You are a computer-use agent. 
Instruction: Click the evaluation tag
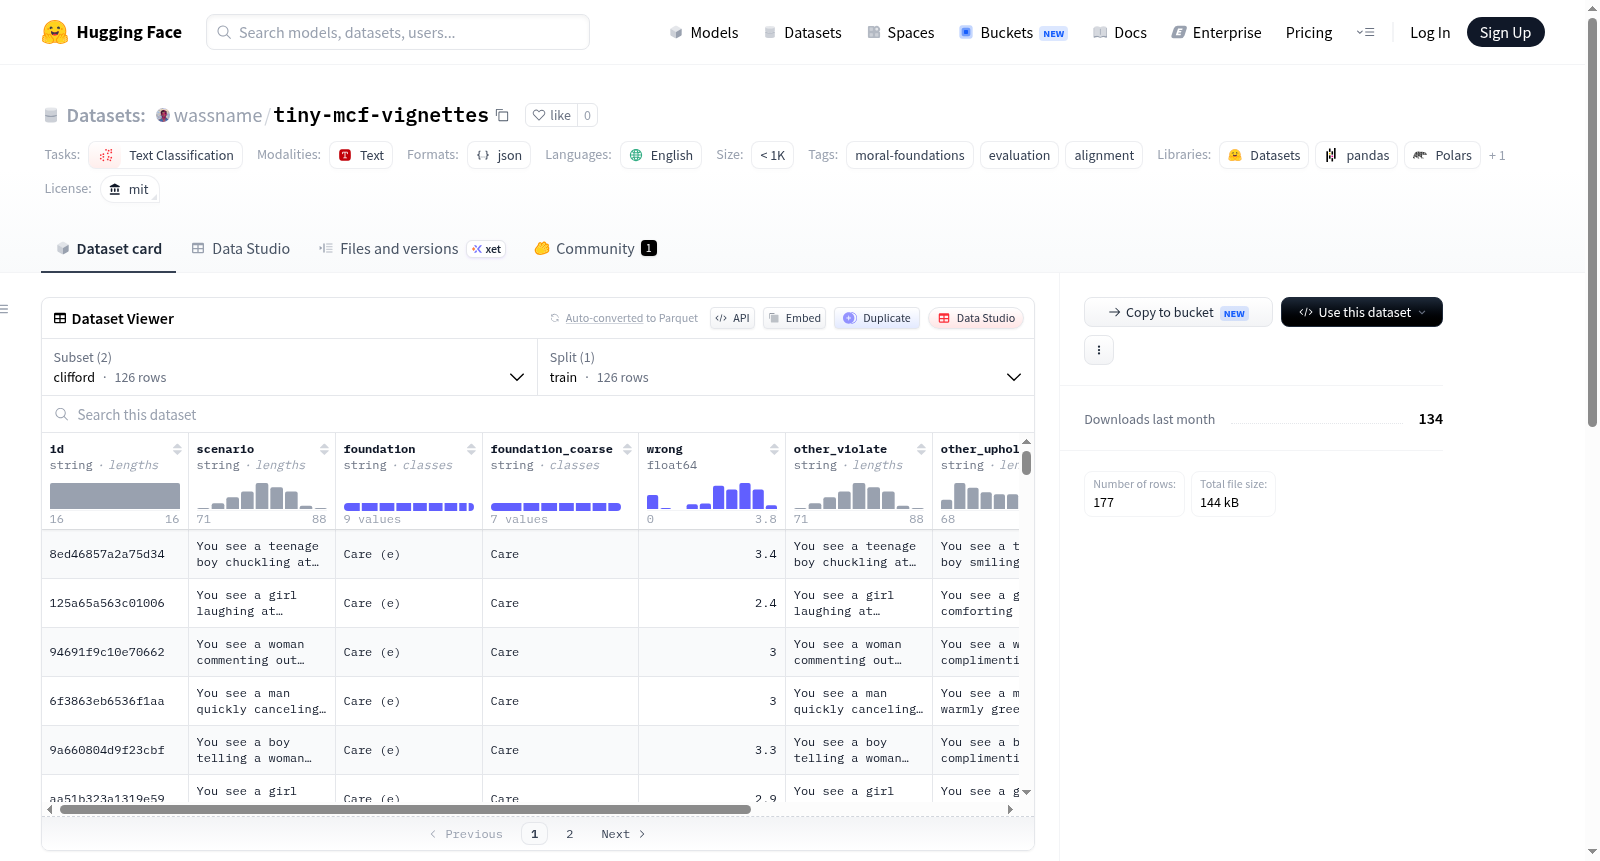click(x=1019, y=155)
